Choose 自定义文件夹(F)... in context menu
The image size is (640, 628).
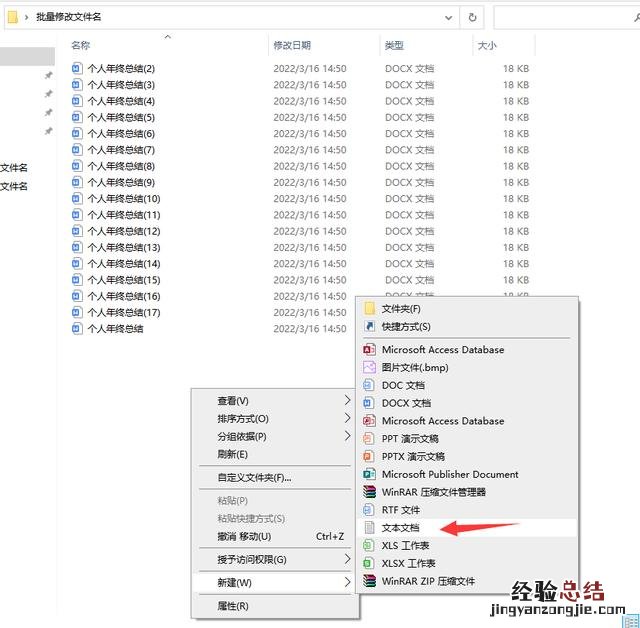[275, 477]
